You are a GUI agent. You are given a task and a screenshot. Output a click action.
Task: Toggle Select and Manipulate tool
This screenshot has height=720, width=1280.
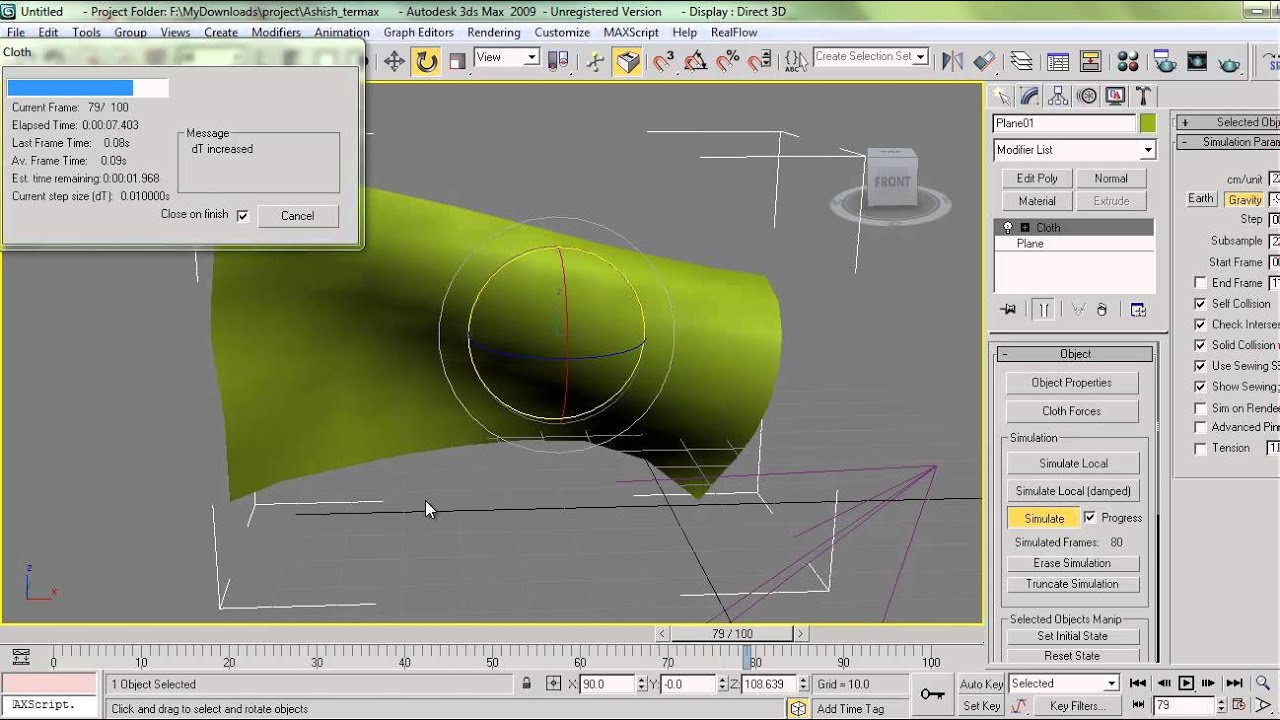[x=596, y=62]
